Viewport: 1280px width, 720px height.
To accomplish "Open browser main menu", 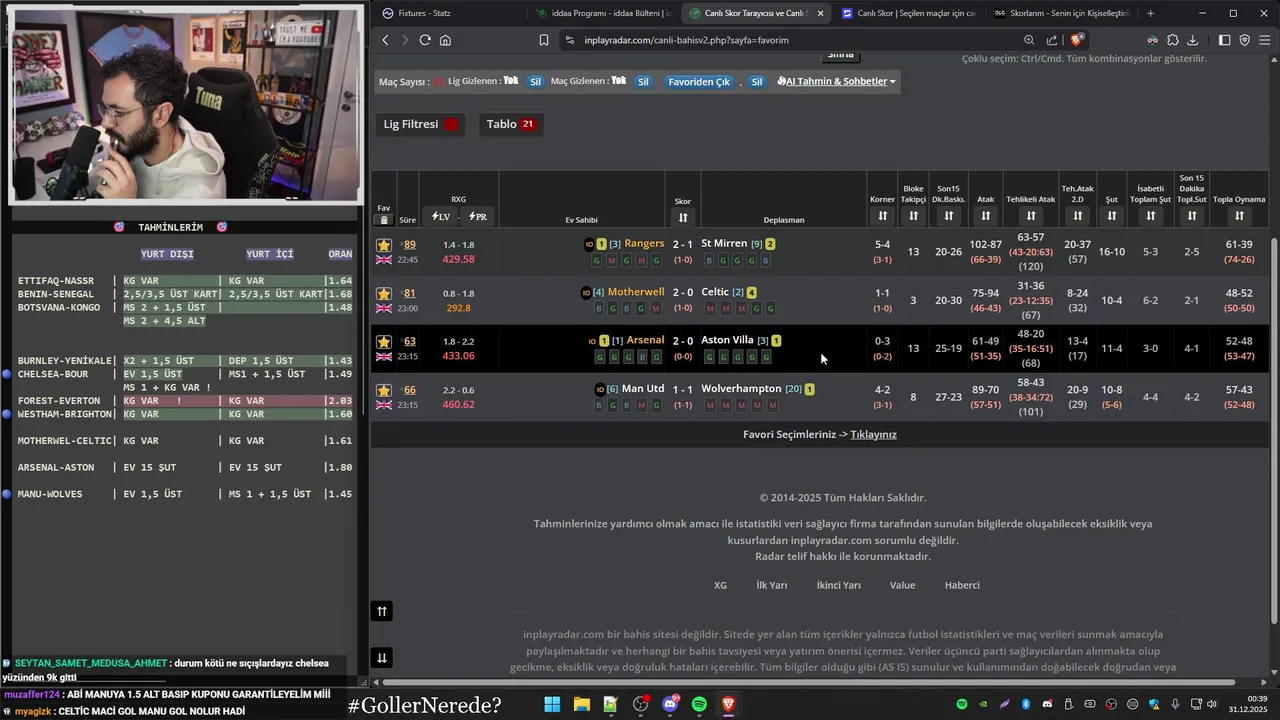I will coord(1264,40).
